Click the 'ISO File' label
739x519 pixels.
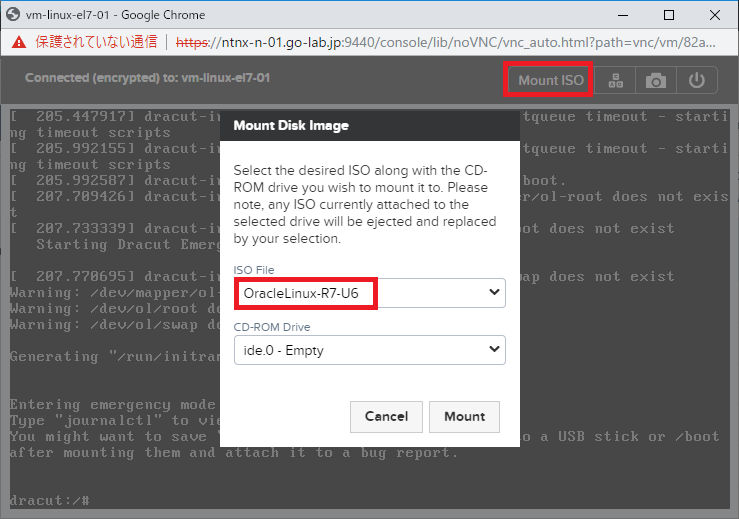pos(254,270)
